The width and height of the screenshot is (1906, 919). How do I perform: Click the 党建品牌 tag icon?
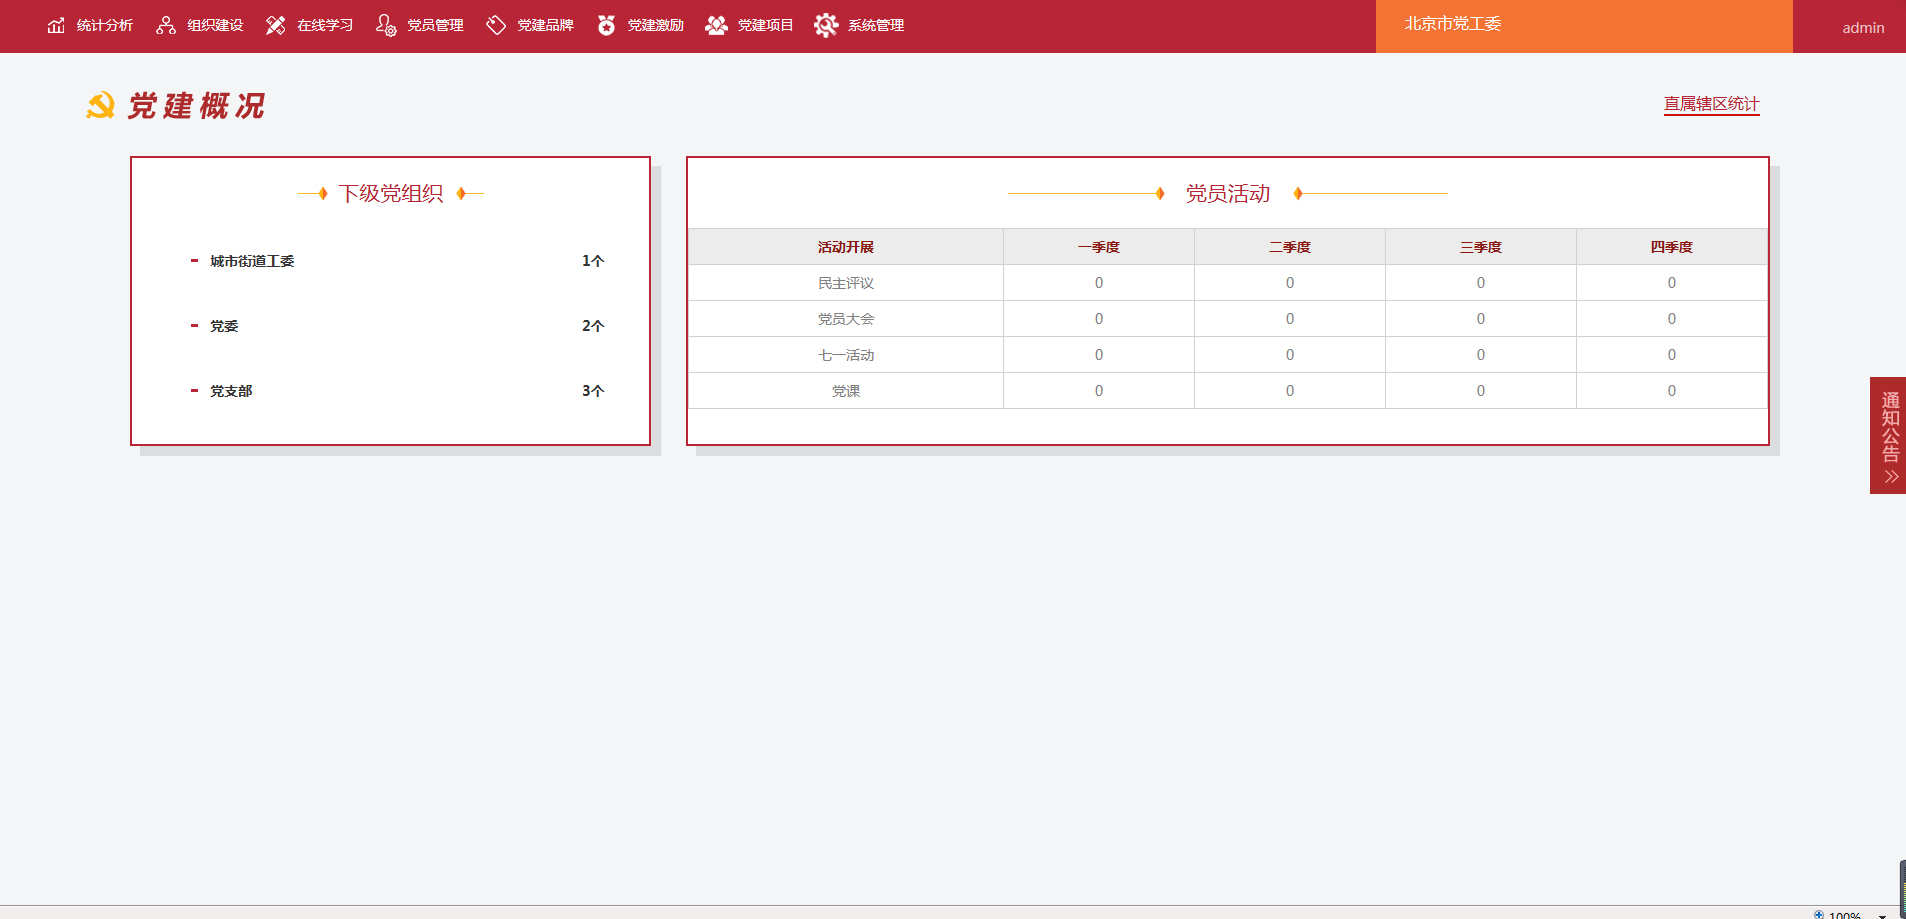(496, 25)
